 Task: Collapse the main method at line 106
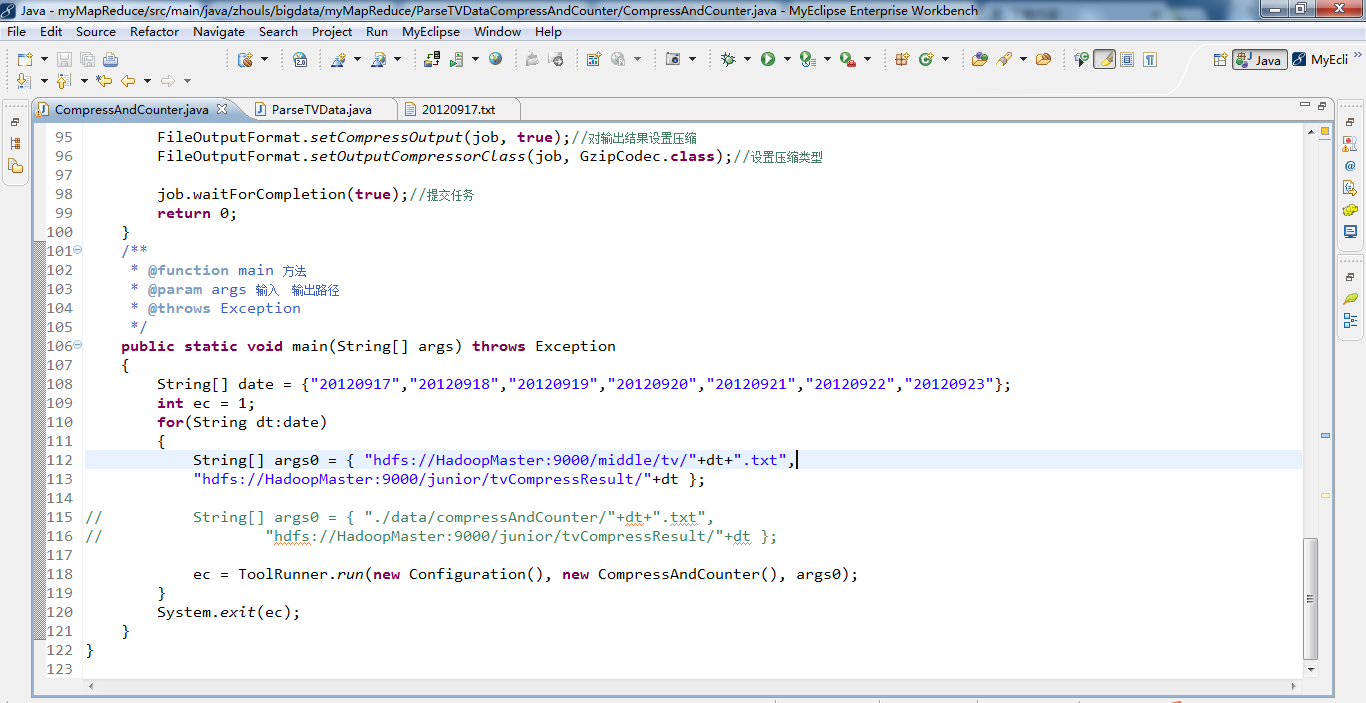(78, 346)
